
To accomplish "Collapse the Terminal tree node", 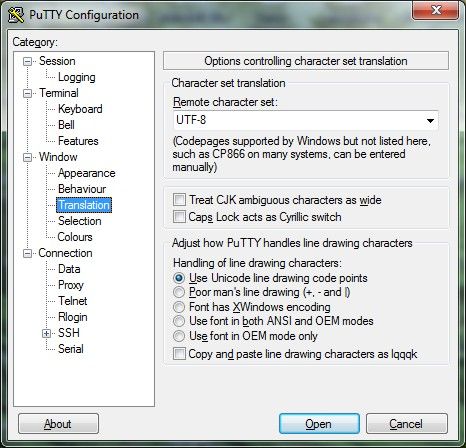I will 27,93.
